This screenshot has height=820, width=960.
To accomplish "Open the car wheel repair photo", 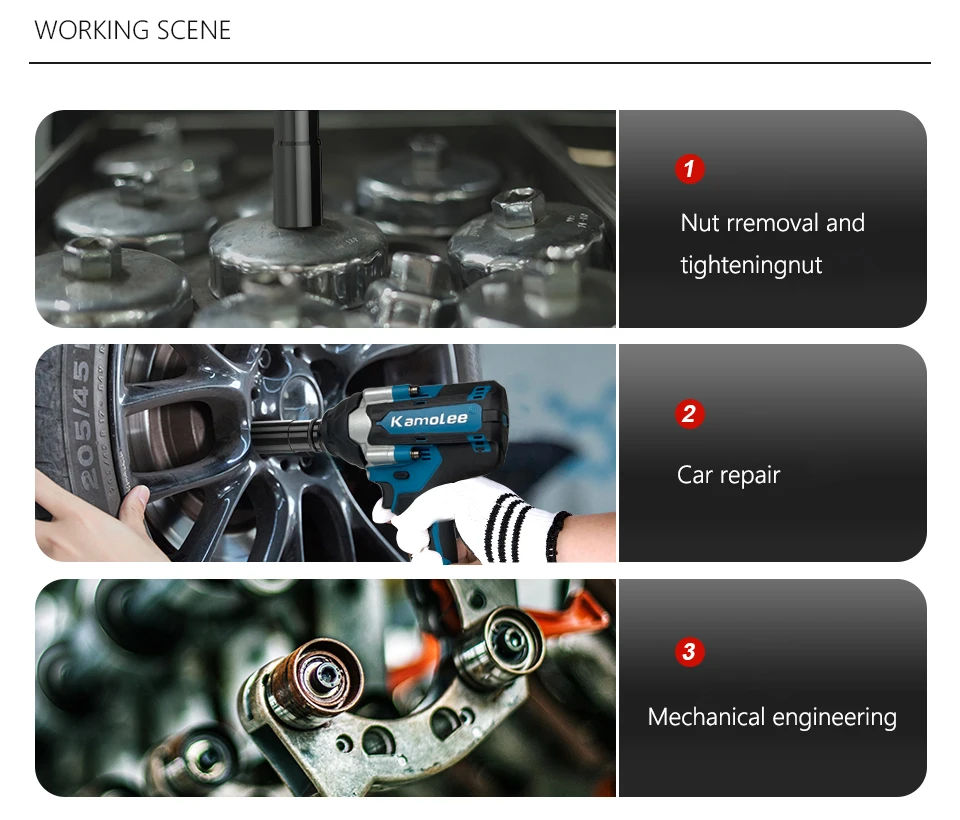I will click(325, 453).
